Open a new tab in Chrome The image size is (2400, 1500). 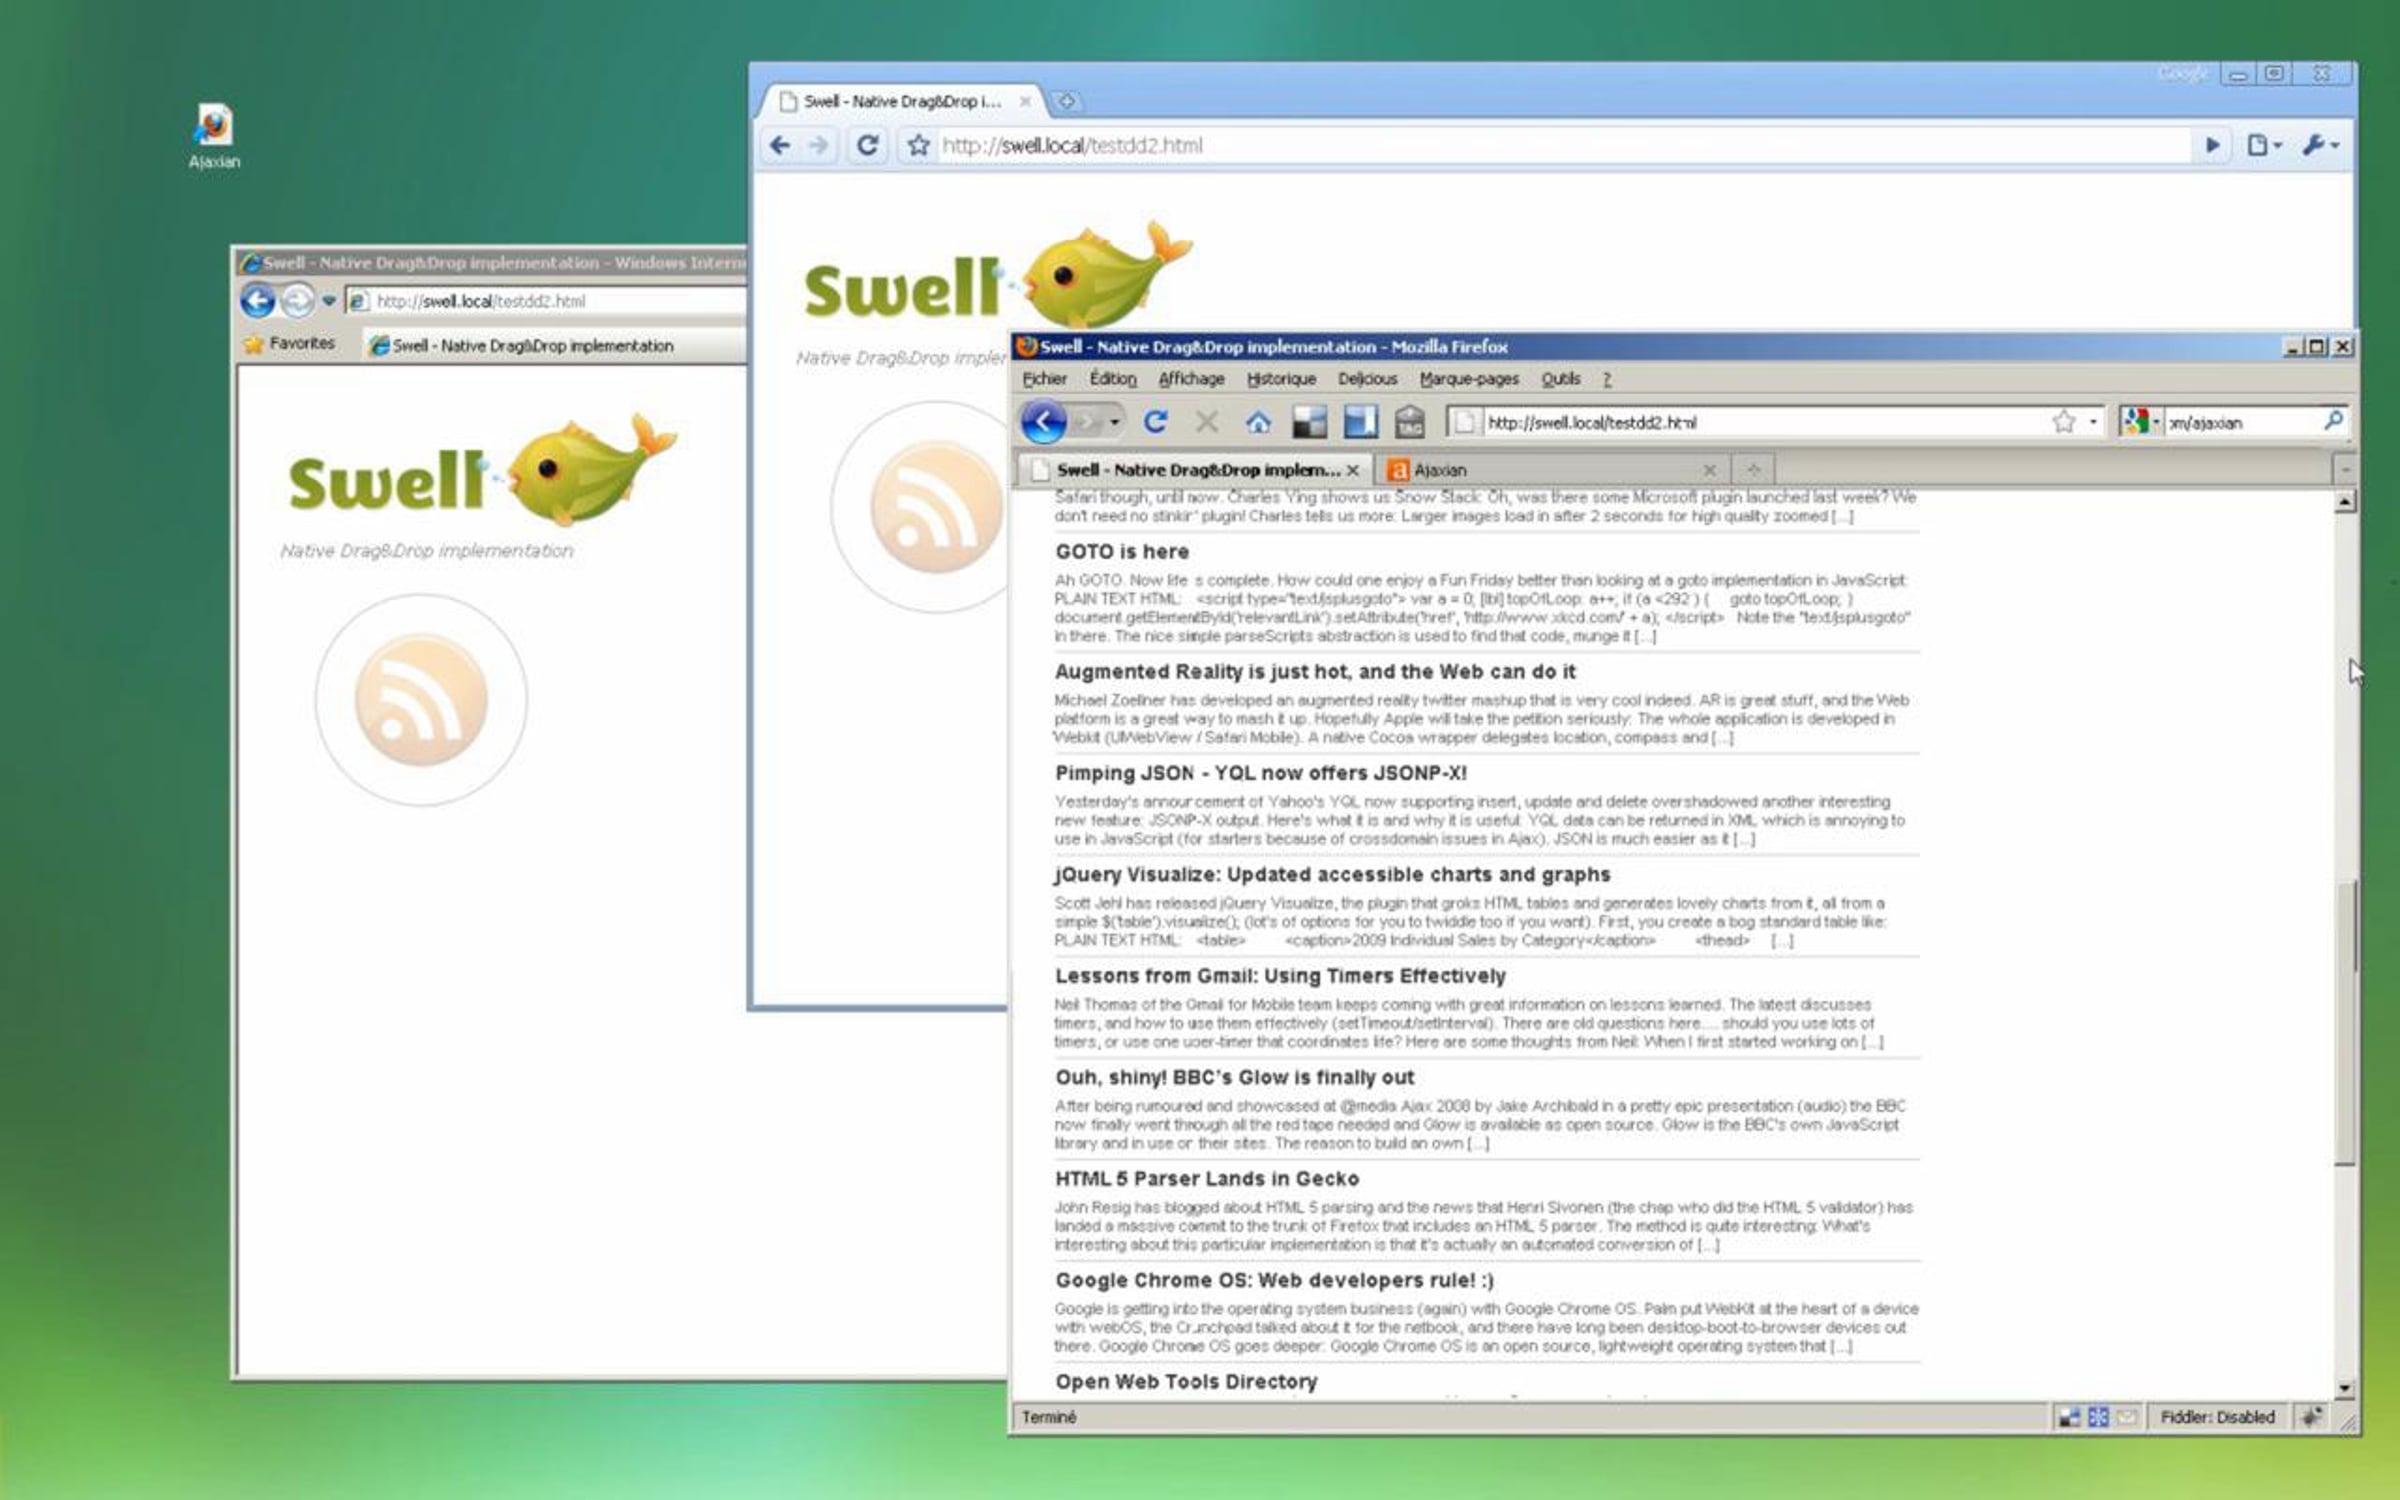[x=1066, y=101]
